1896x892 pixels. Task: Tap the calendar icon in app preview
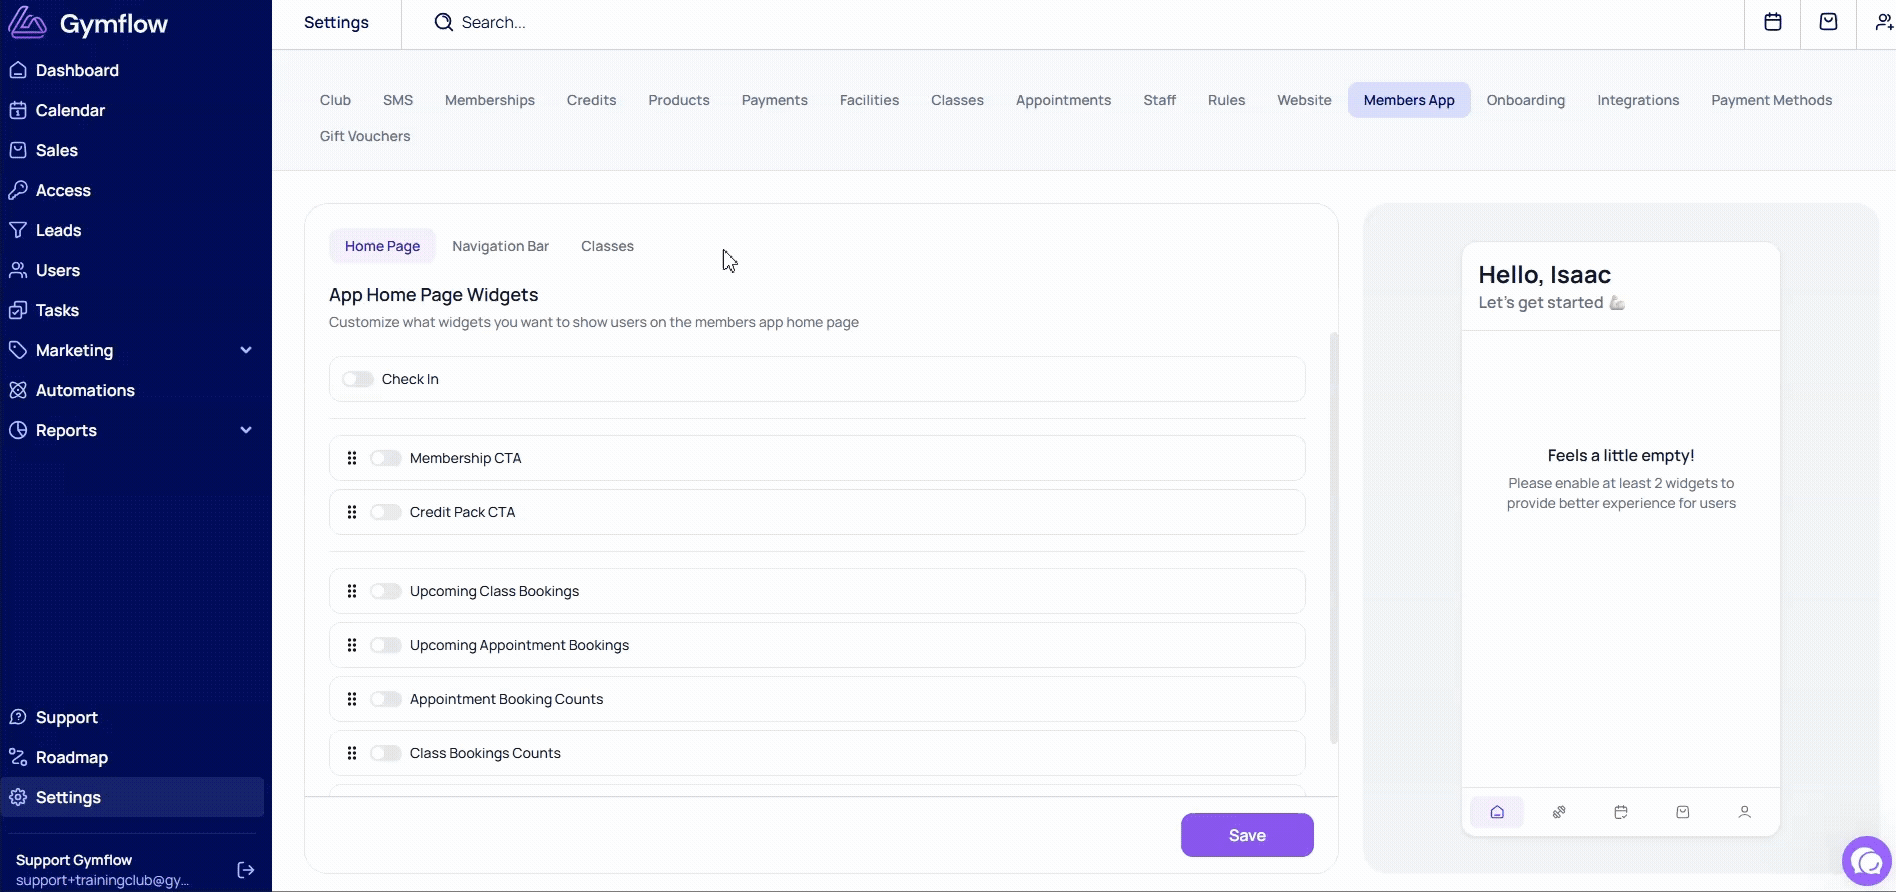(1621, 812)
